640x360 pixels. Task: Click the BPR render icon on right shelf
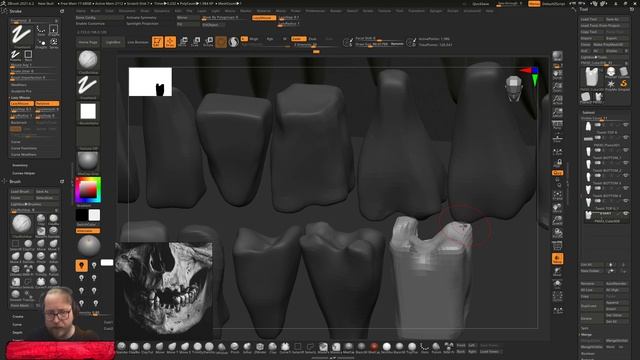[557, 56]
